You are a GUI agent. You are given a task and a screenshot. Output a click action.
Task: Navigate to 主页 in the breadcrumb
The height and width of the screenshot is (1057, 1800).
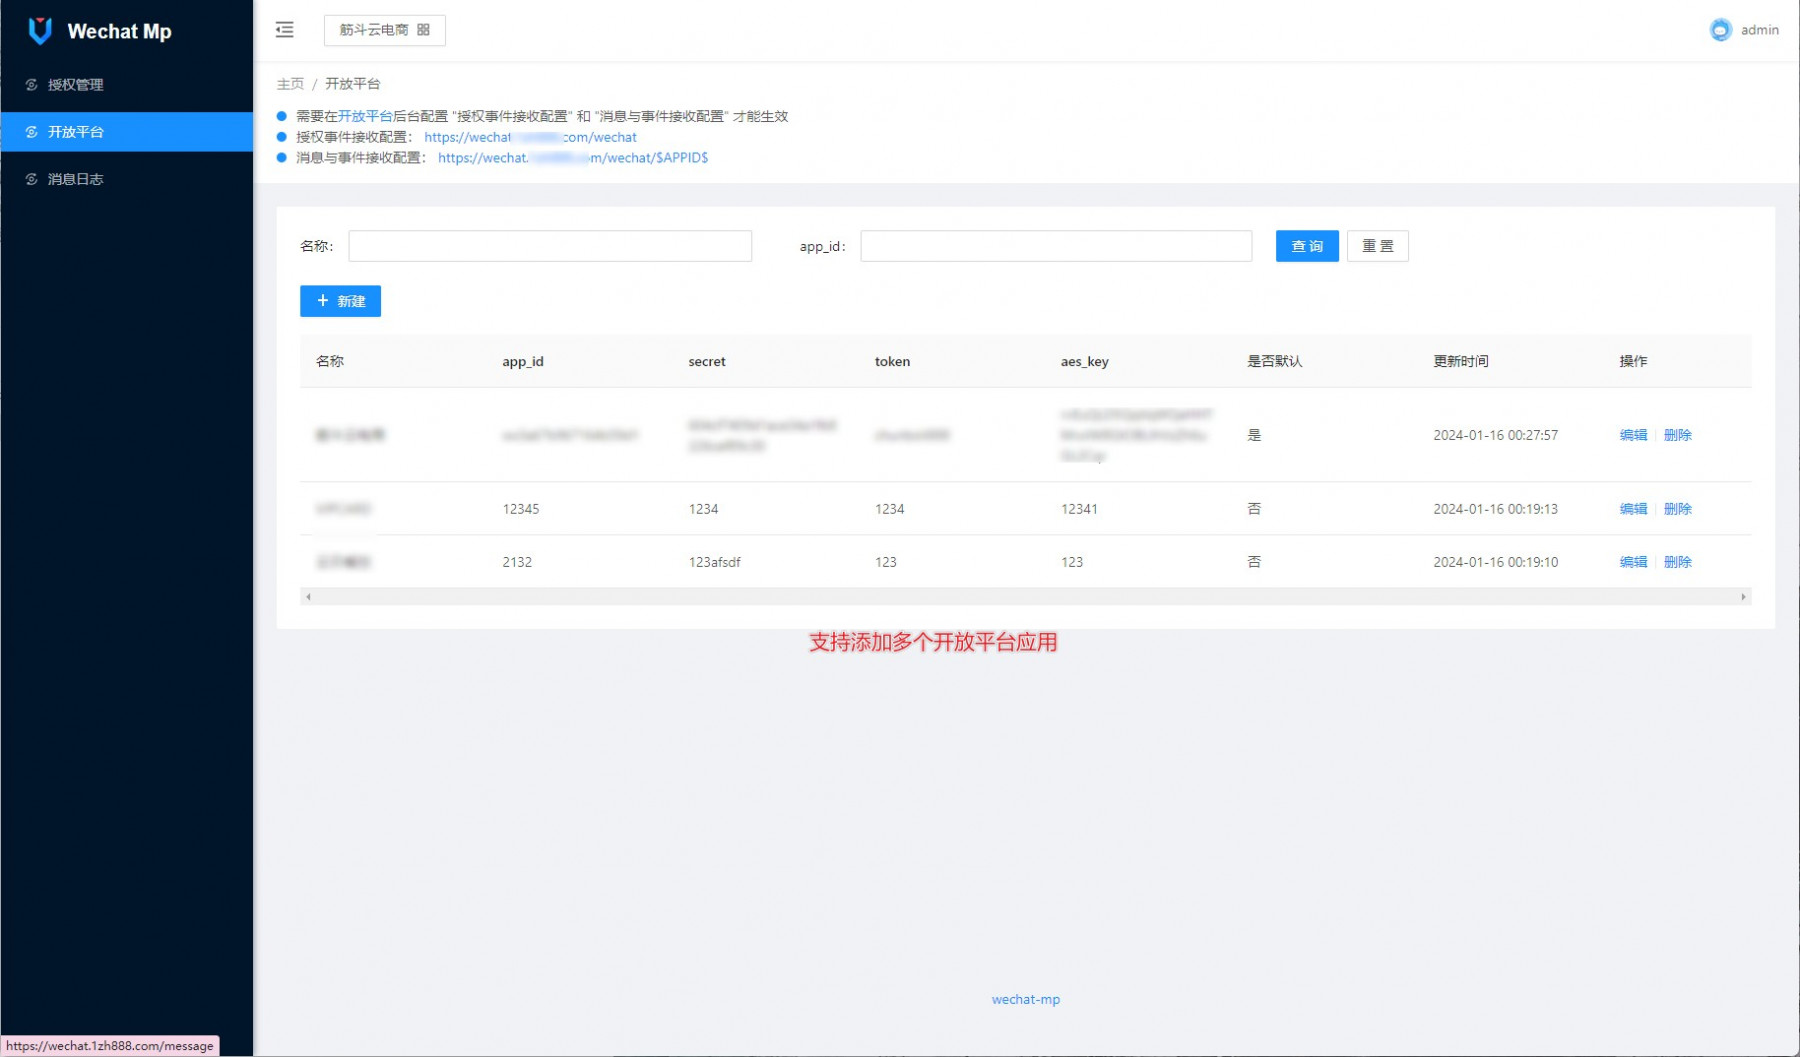tap(290, 84)
